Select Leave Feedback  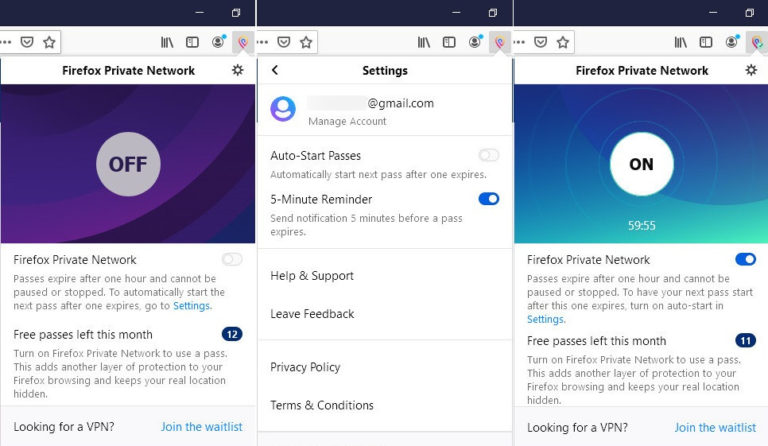[x=312, y=314]
